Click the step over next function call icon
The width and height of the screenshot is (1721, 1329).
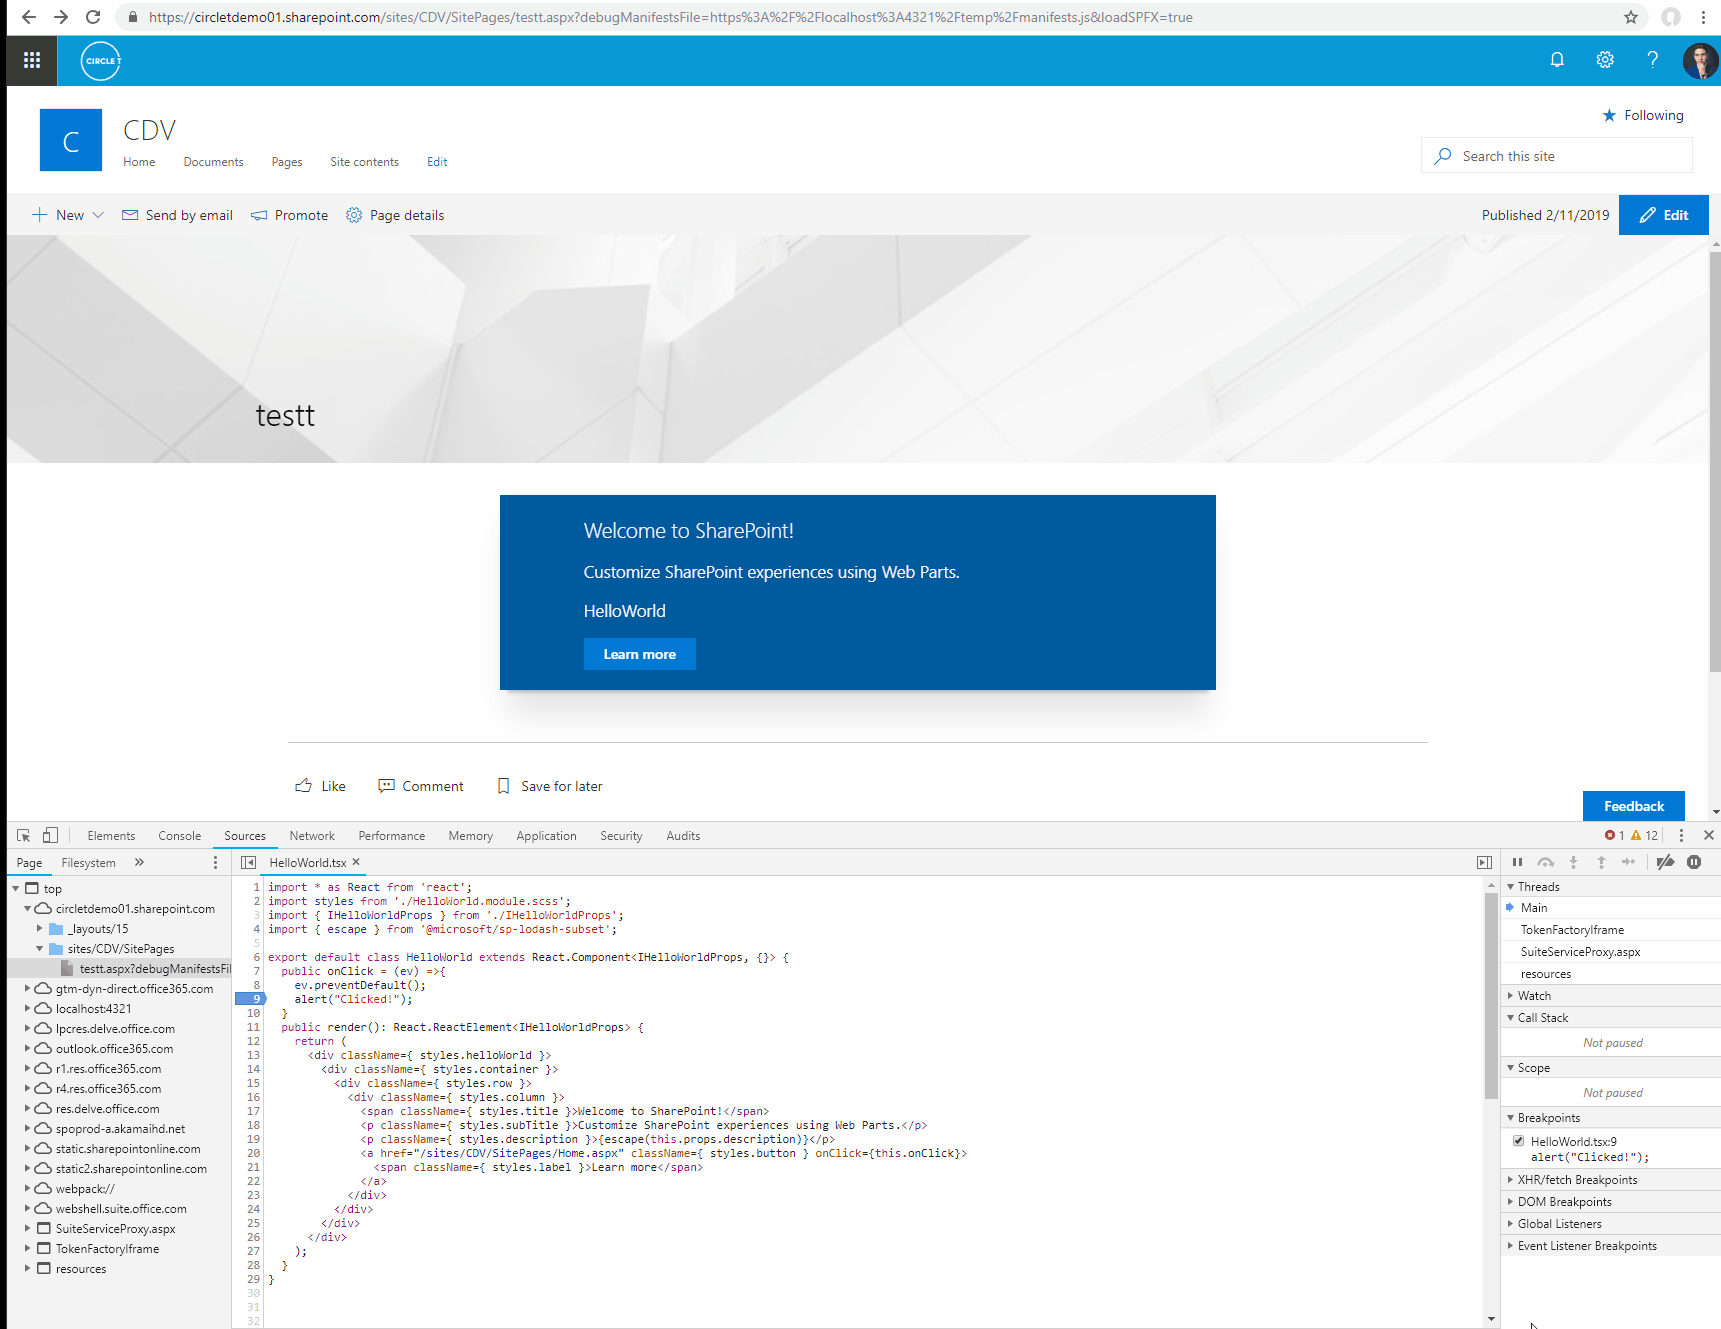tap(1545, 862)
